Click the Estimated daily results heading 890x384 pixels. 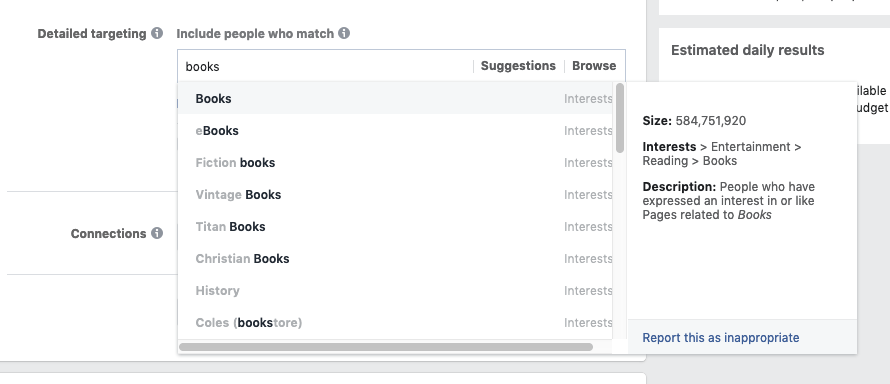tap(747, 50)
